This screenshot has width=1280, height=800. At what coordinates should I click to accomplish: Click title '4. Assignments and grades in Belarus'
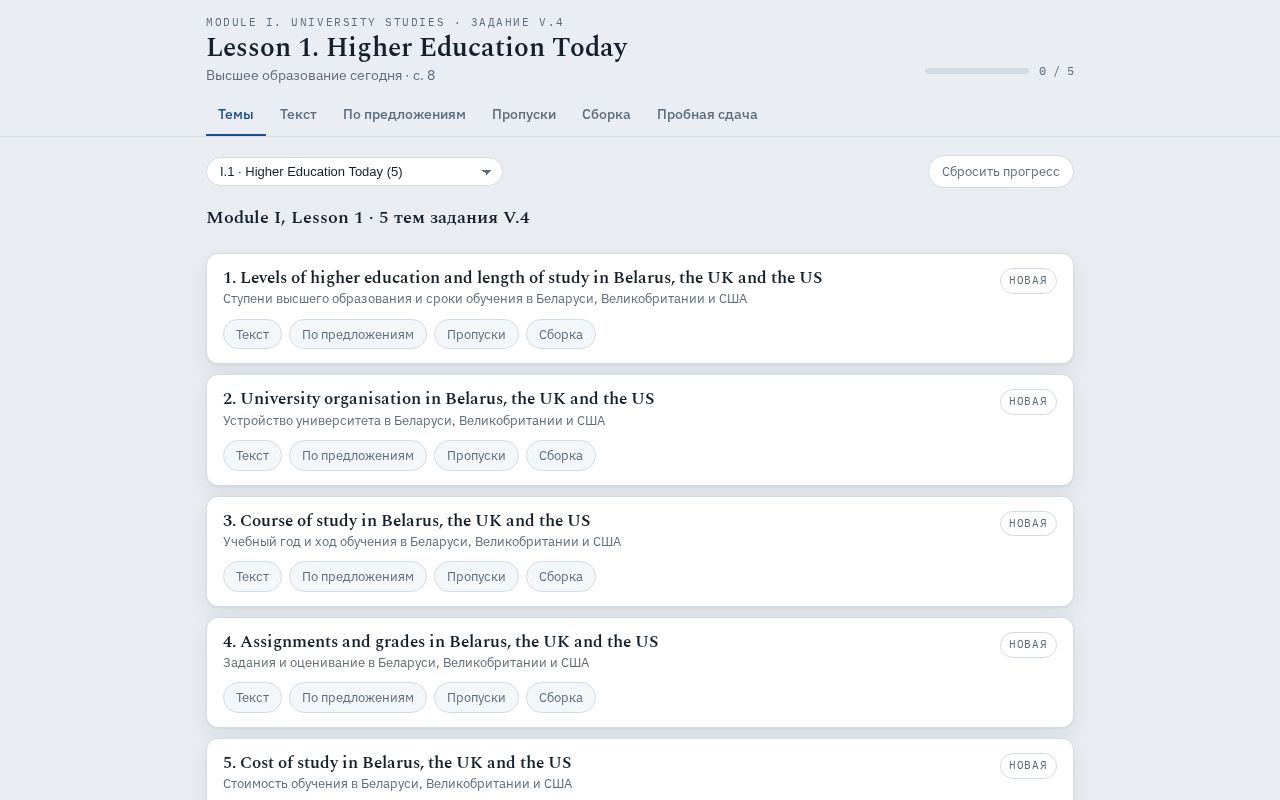(440, 641)
